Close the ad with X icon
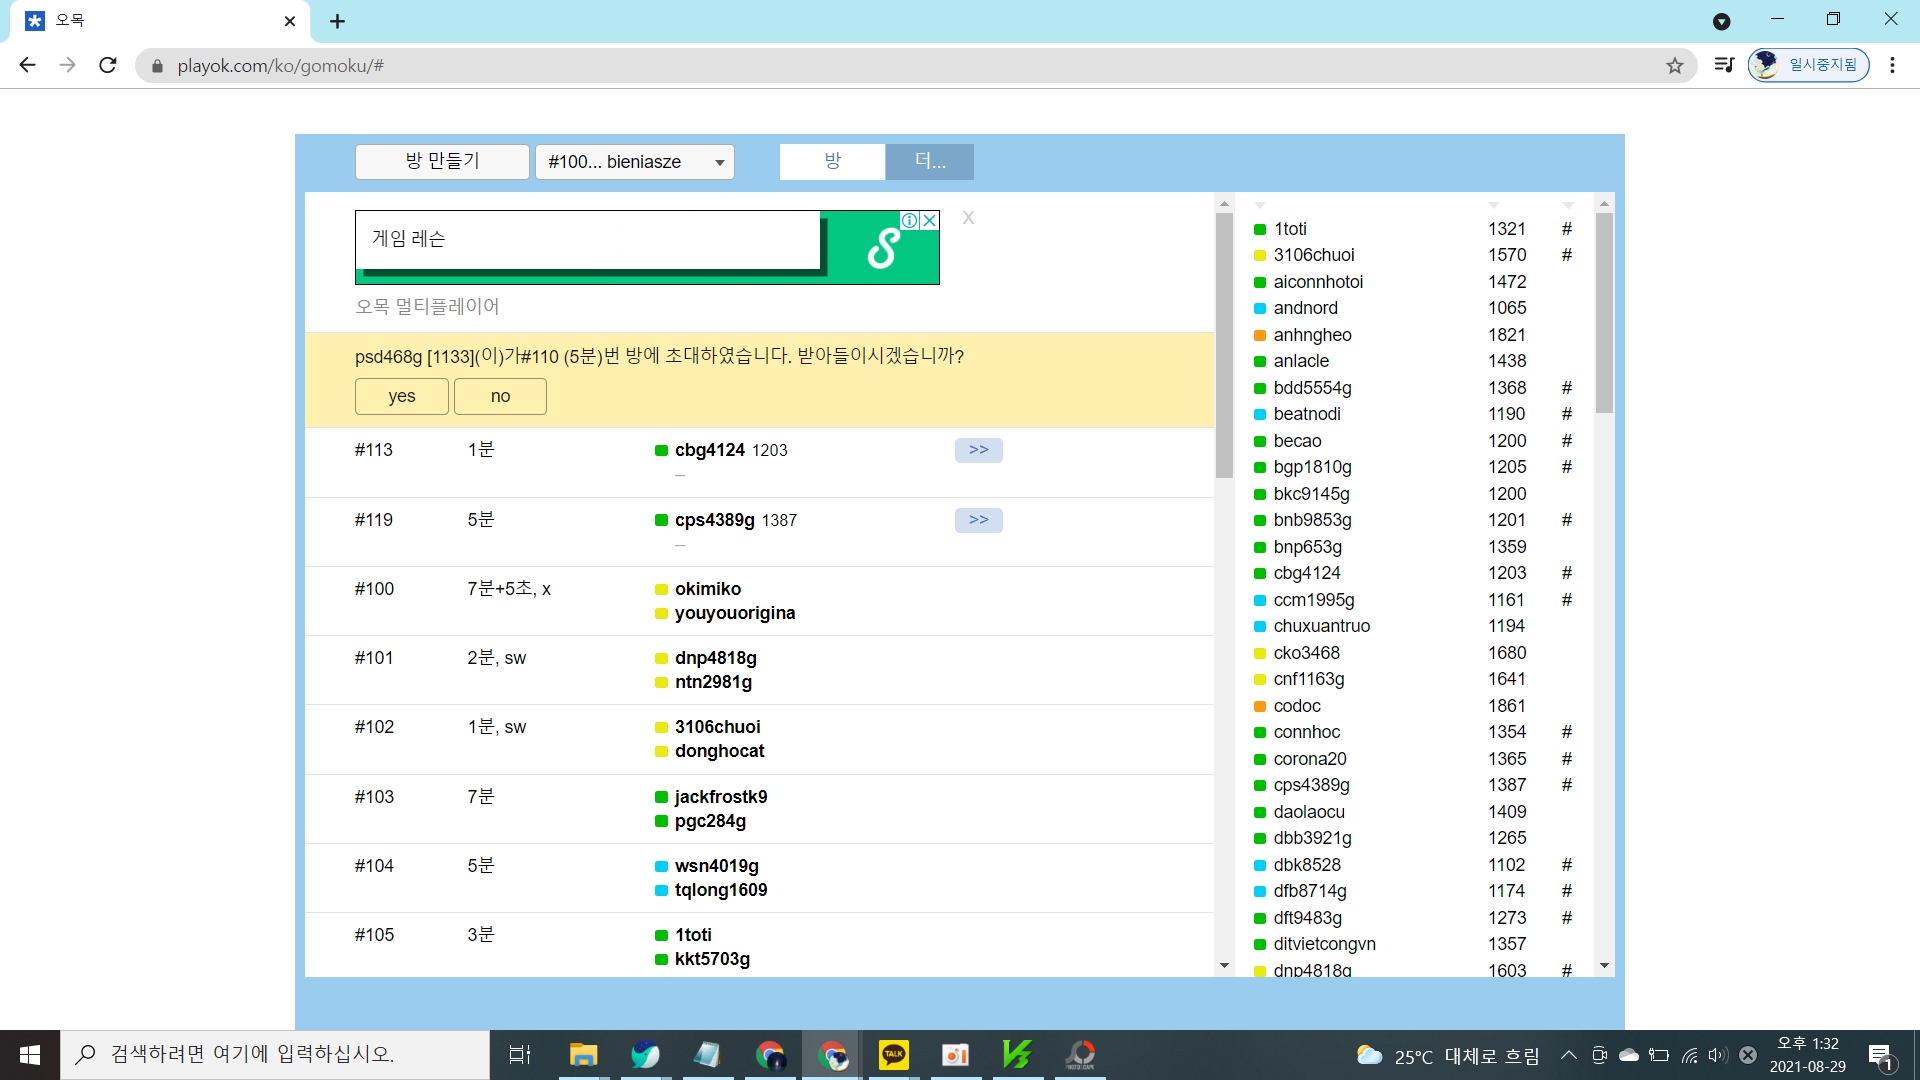 pyautogui.click(x=929, y=220)
